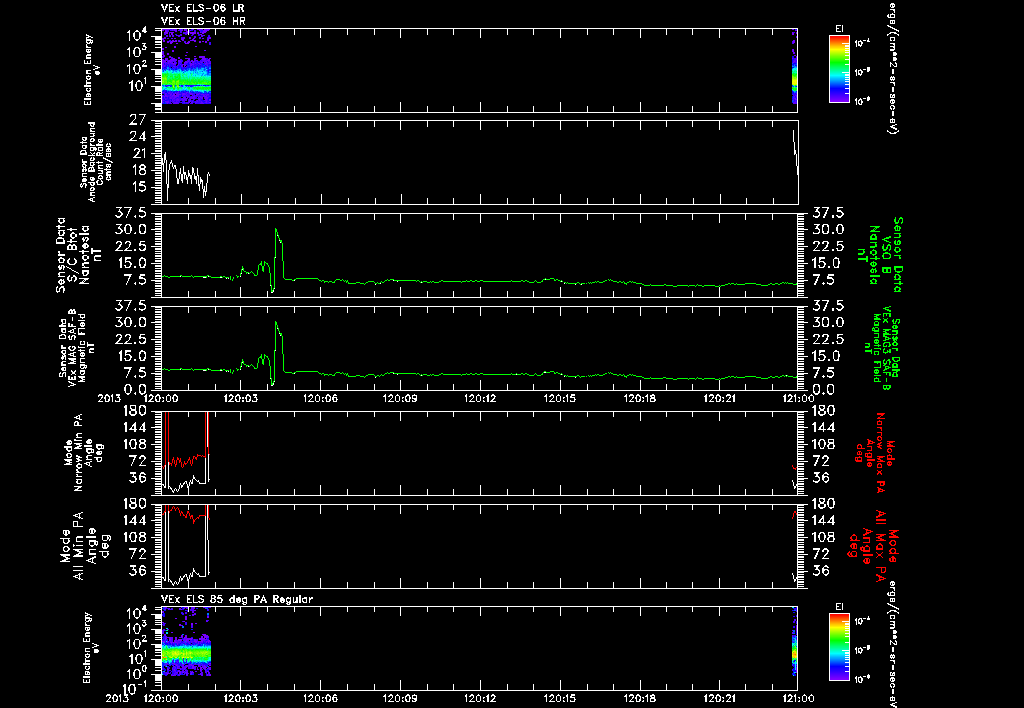Click the red All Max PA trace near 144

click(x=186, y=514)
